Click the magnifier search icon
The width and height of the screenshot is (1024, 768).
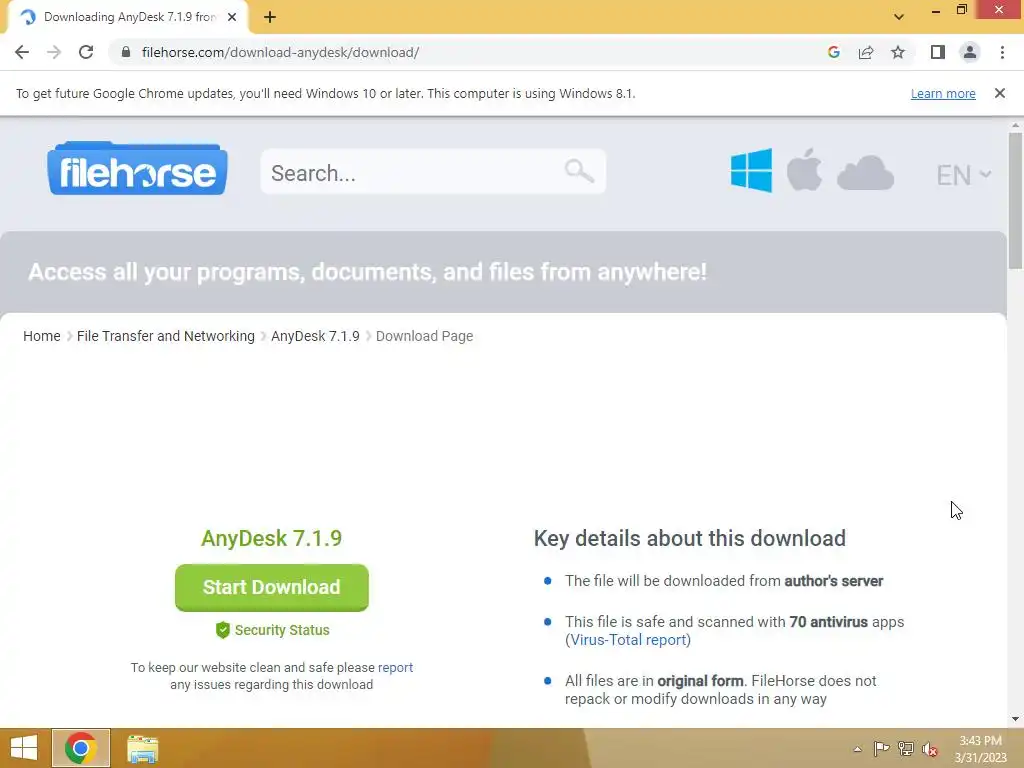579,171
